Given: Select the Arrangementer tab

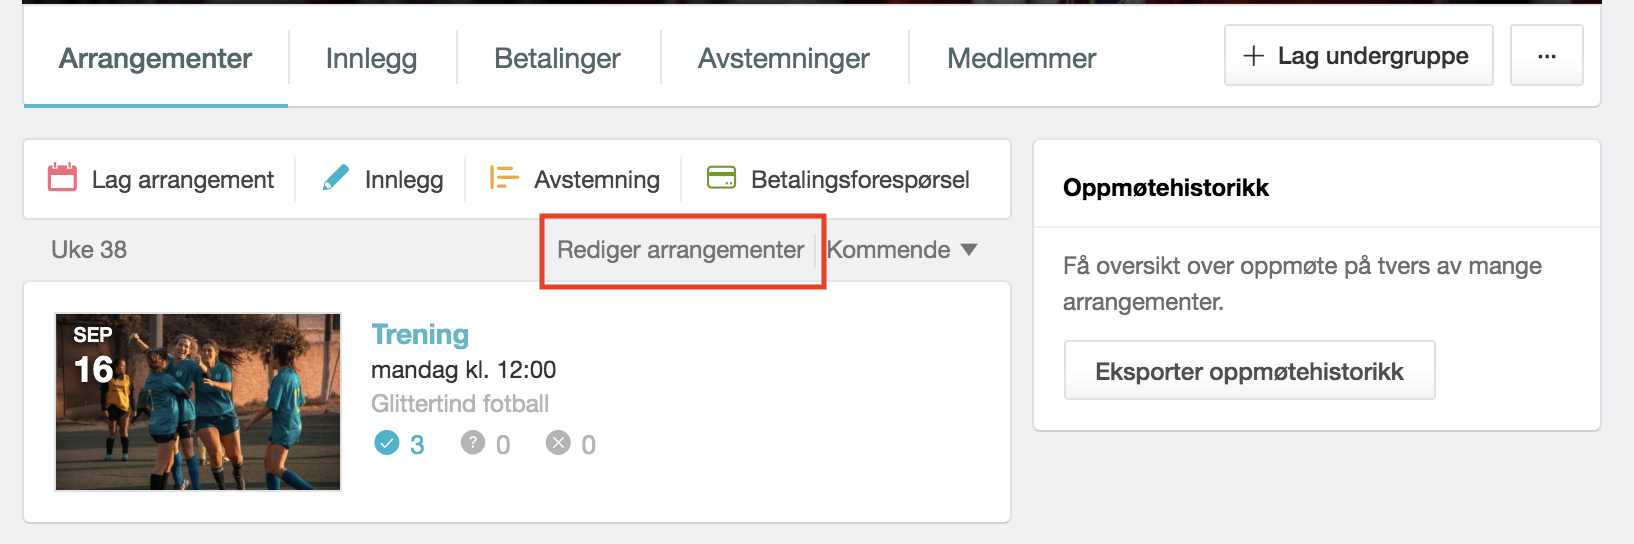Looking at the screenshot, I should 155,58.
